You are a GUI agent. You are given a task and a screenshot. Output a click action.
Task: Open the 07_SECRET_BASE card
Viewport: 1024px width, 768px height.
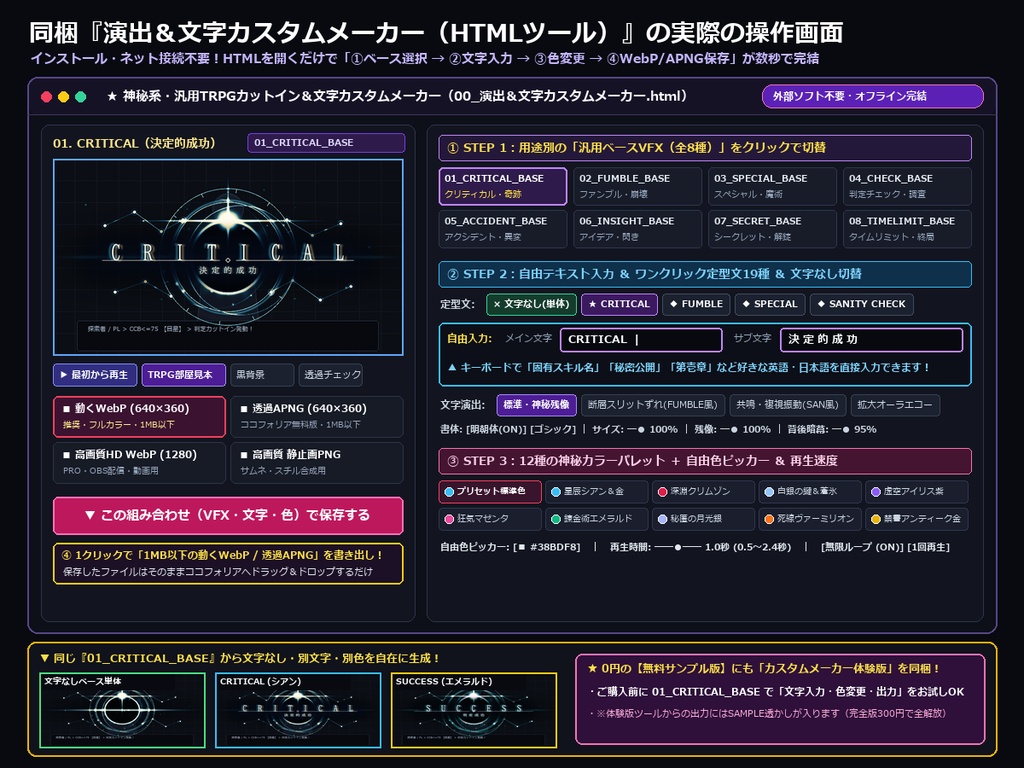[x=773, y=229]
